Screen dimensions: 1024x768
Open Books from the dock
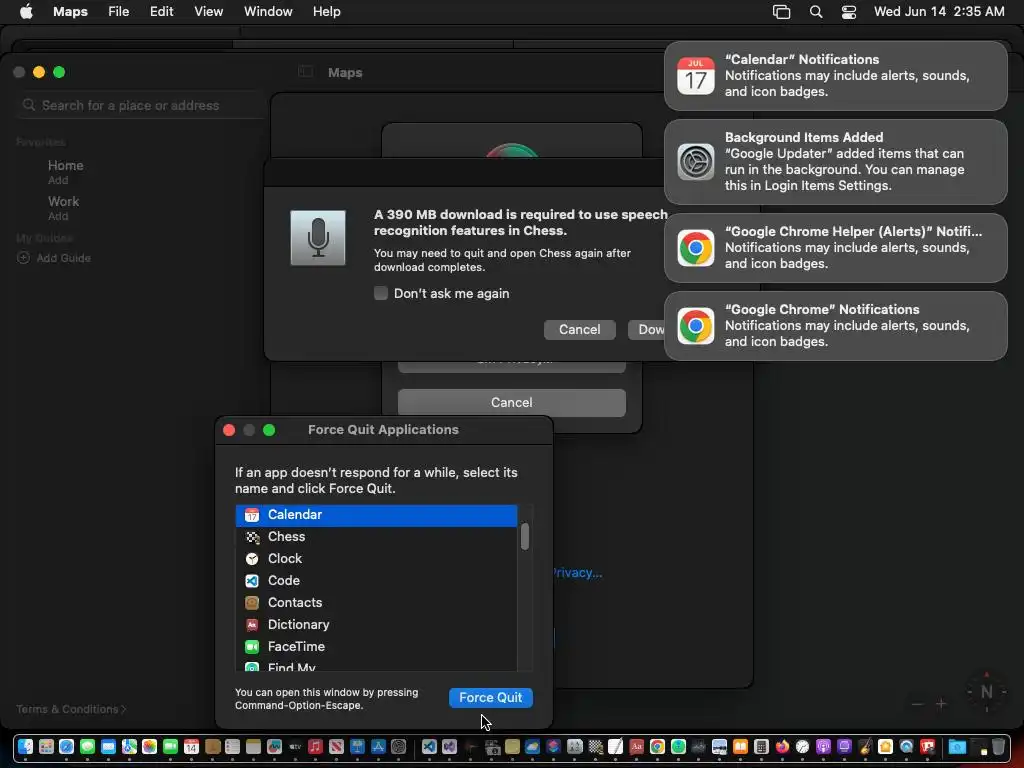[x=741, y=746]
